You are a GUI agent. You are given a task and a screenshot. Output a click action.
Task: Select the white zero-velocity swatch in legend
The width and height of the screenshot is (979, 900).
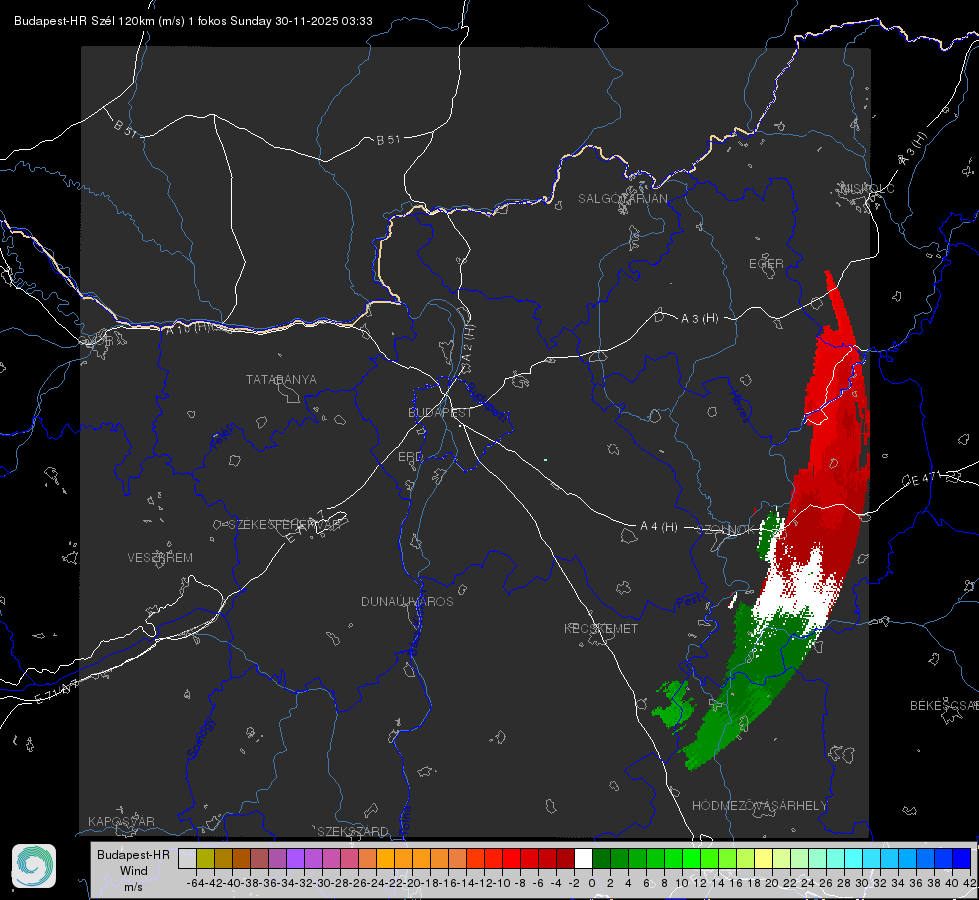583,858
